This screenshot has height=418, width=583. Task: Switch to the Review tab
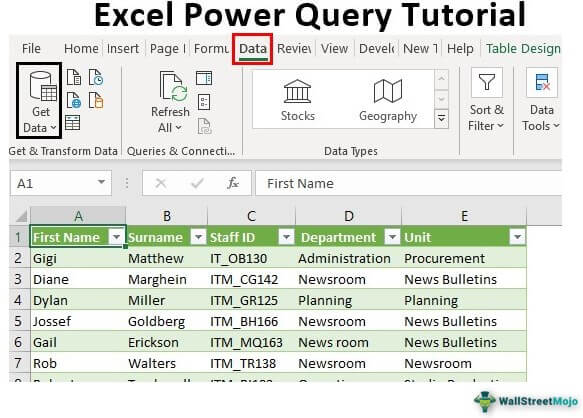294,49
